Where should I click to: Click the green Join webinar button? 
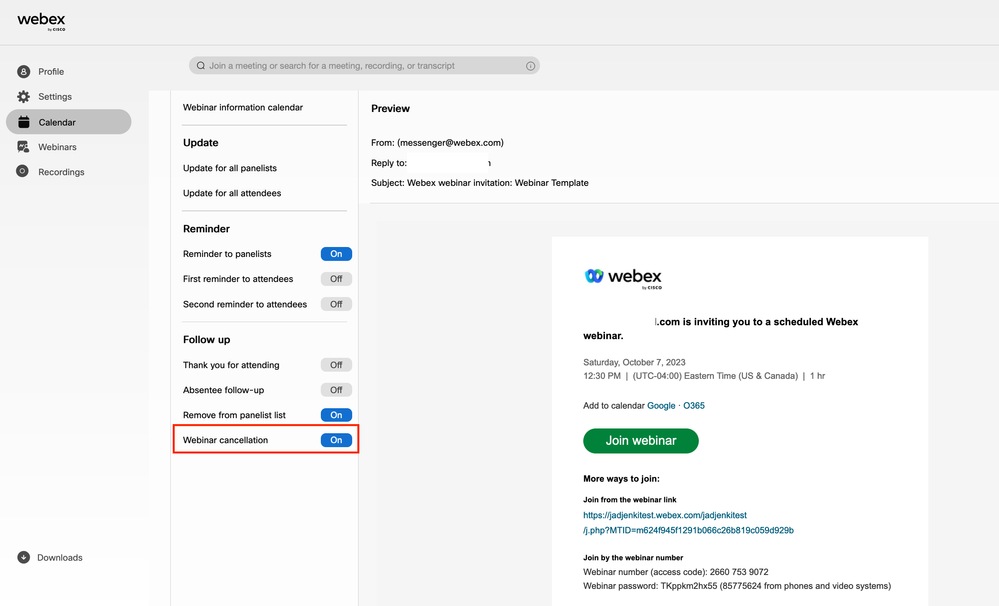point(640,440)
